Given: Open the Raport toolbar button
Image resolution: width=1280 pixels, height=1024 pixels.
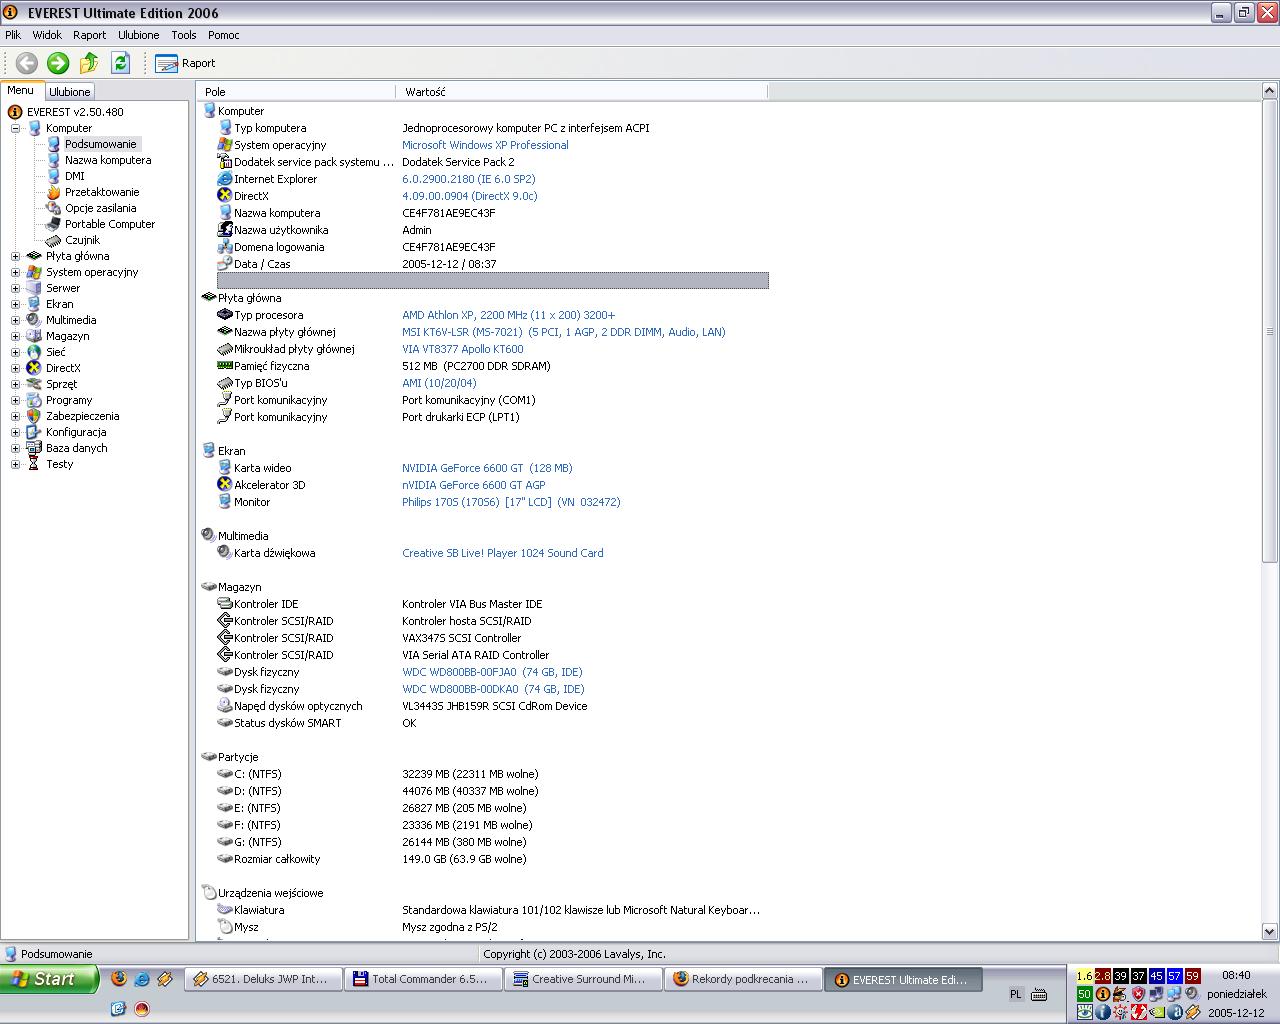Looking at the screenshot, I should point(186,63).
